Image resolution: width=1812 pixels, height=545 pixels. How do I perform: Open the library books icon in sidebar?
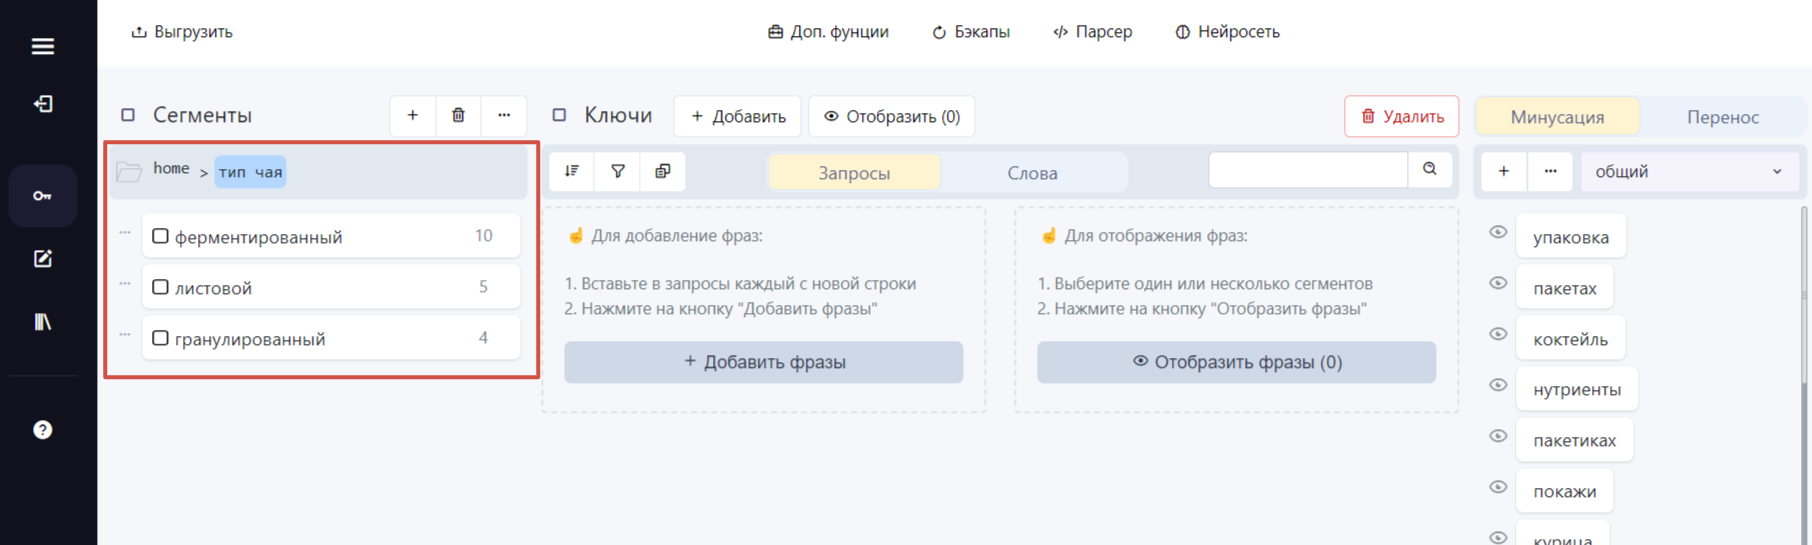42,322
